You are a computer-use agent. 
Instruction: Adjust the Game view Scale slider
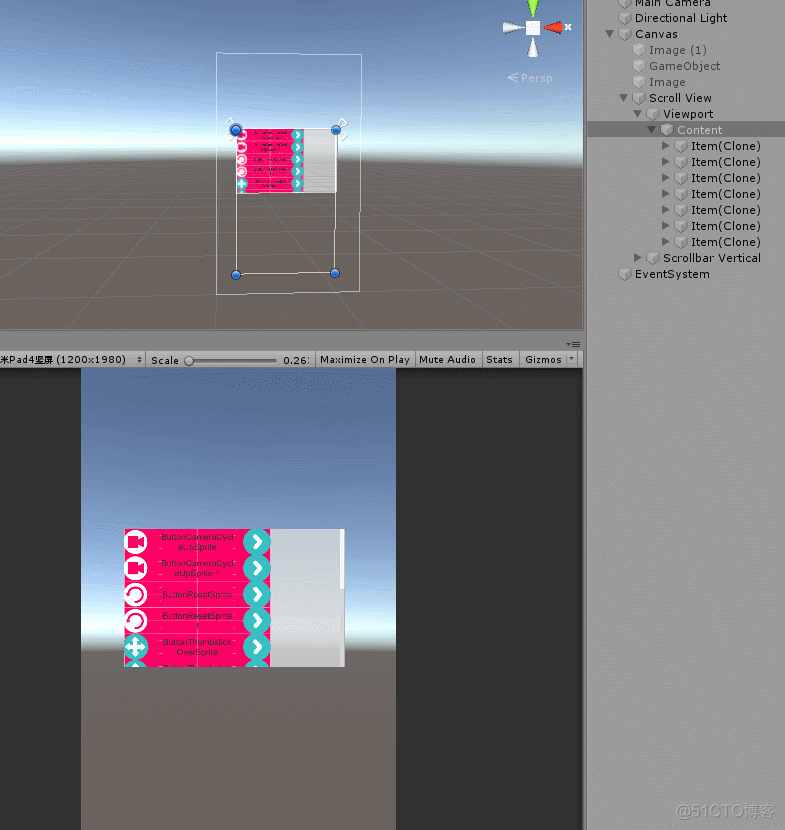[231, 360]
